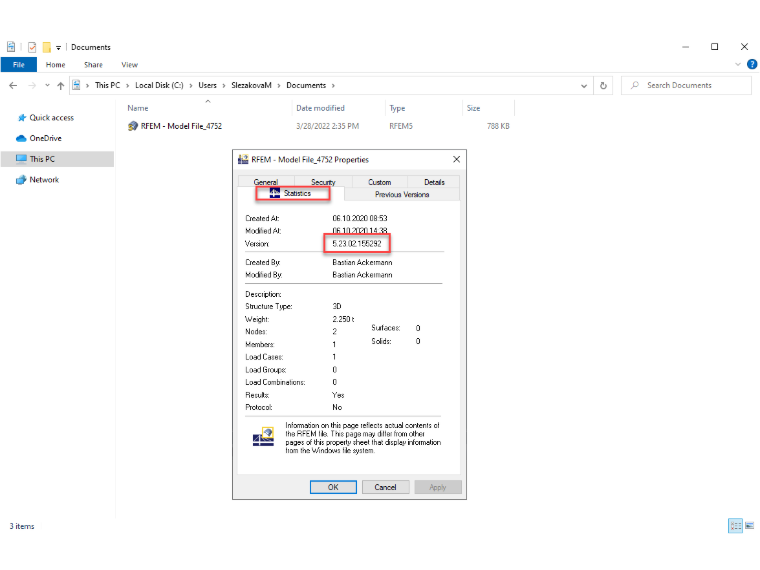Click the version value 5.23.02.155292

(x=357, y=243)
